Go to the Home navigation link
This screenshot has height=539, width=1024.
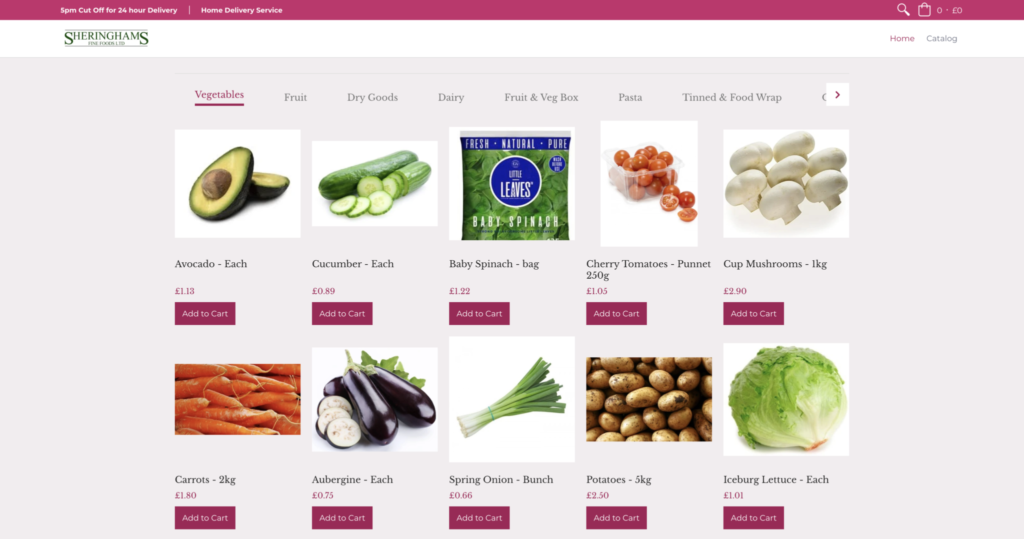tap(901, 39)
